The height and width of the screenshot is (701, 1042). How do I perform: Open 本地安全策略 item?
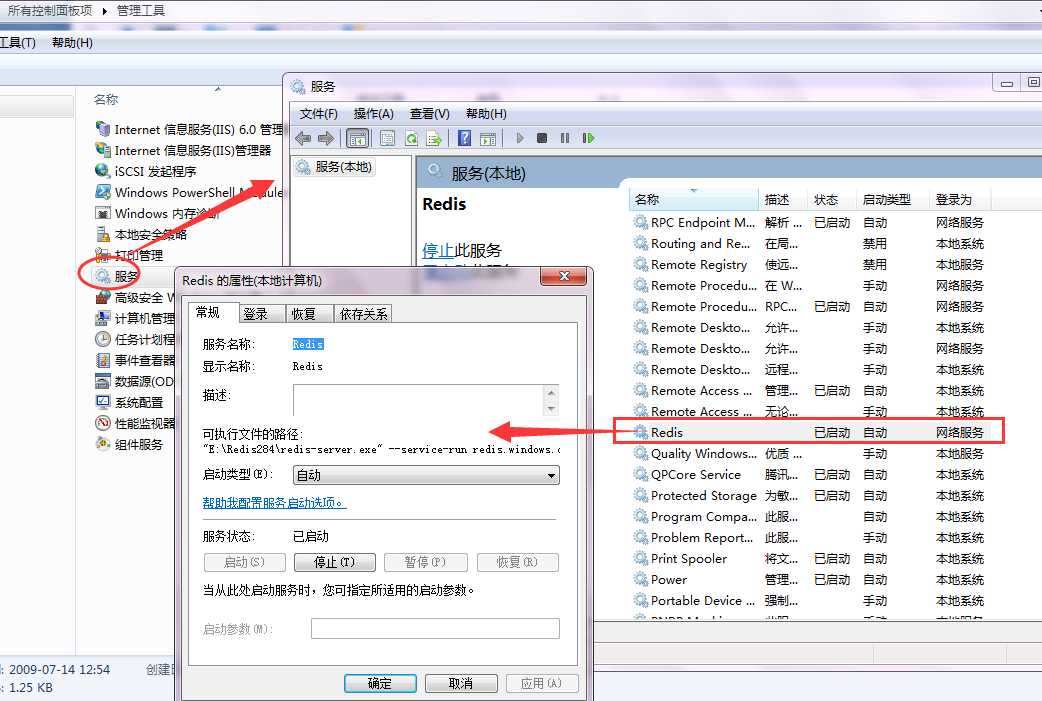pyautogui.click(x=141, y=235)
